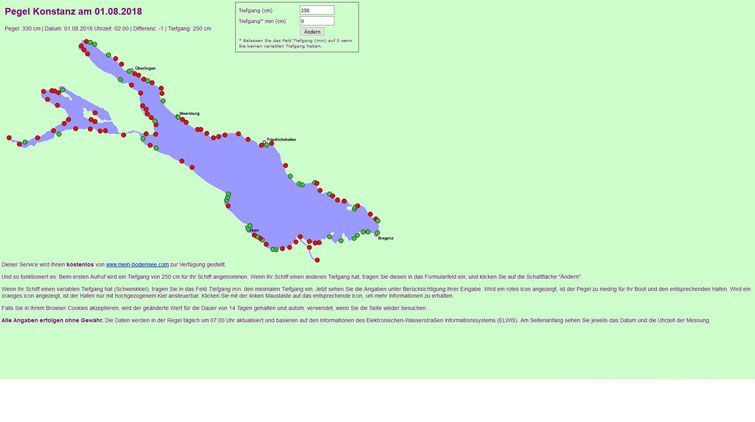Click the Friedrichshafen town label
The image size is (755, 422).
point(281,140)
